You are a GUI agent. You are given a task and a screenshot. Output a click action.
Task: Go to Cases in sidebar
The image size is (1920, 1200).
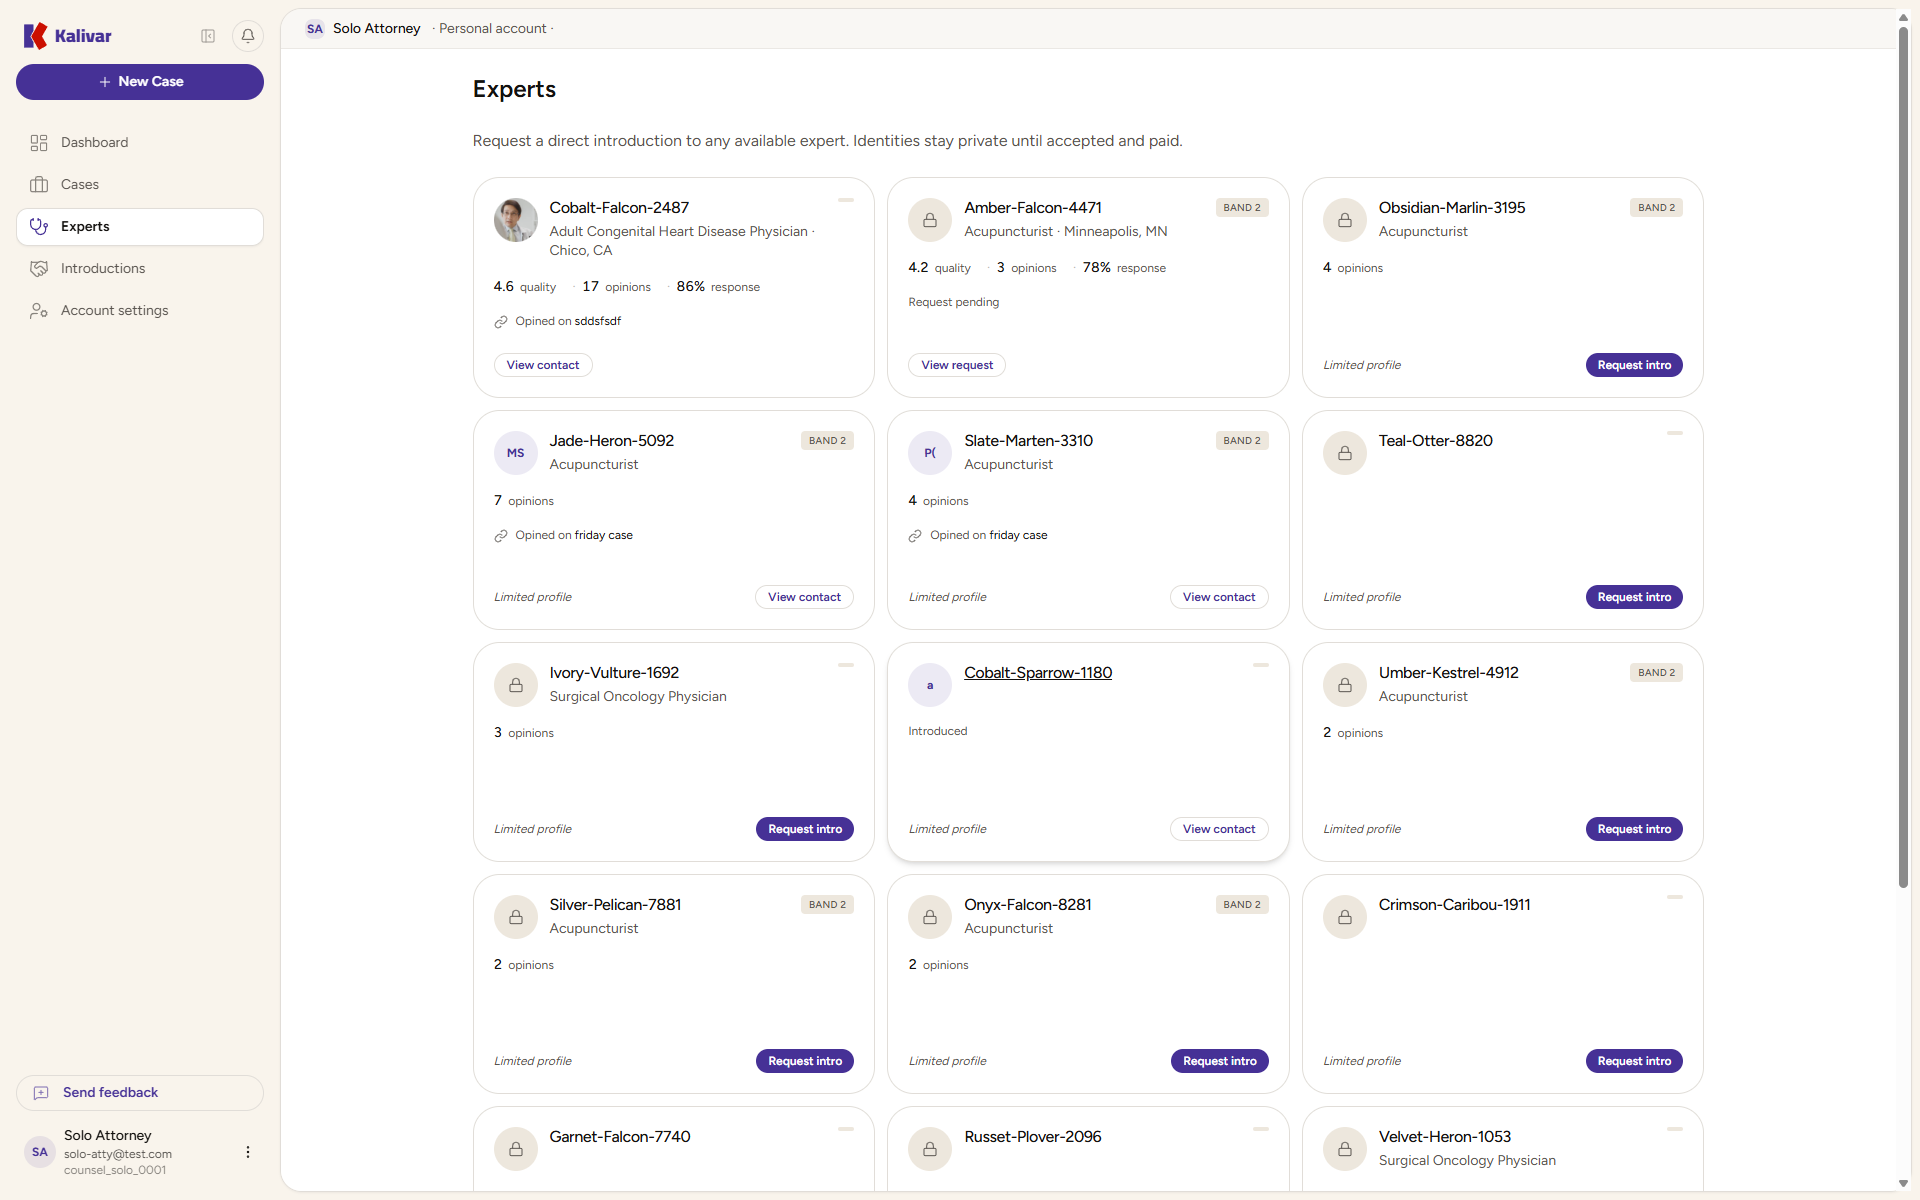pos(140,185)
